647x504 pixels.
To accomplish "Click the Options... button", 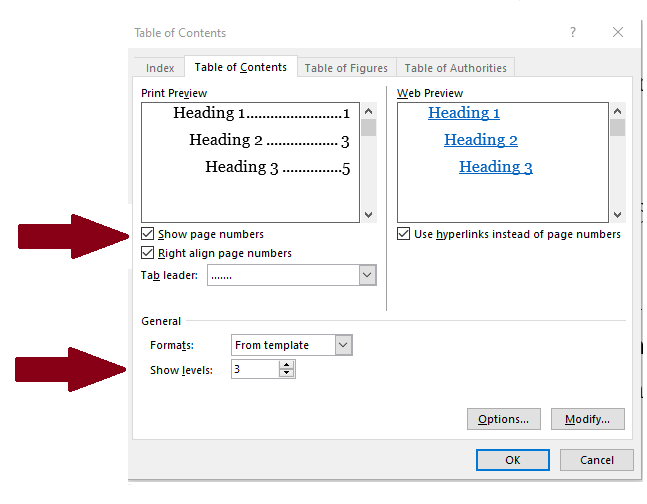I will pos(509,419).
